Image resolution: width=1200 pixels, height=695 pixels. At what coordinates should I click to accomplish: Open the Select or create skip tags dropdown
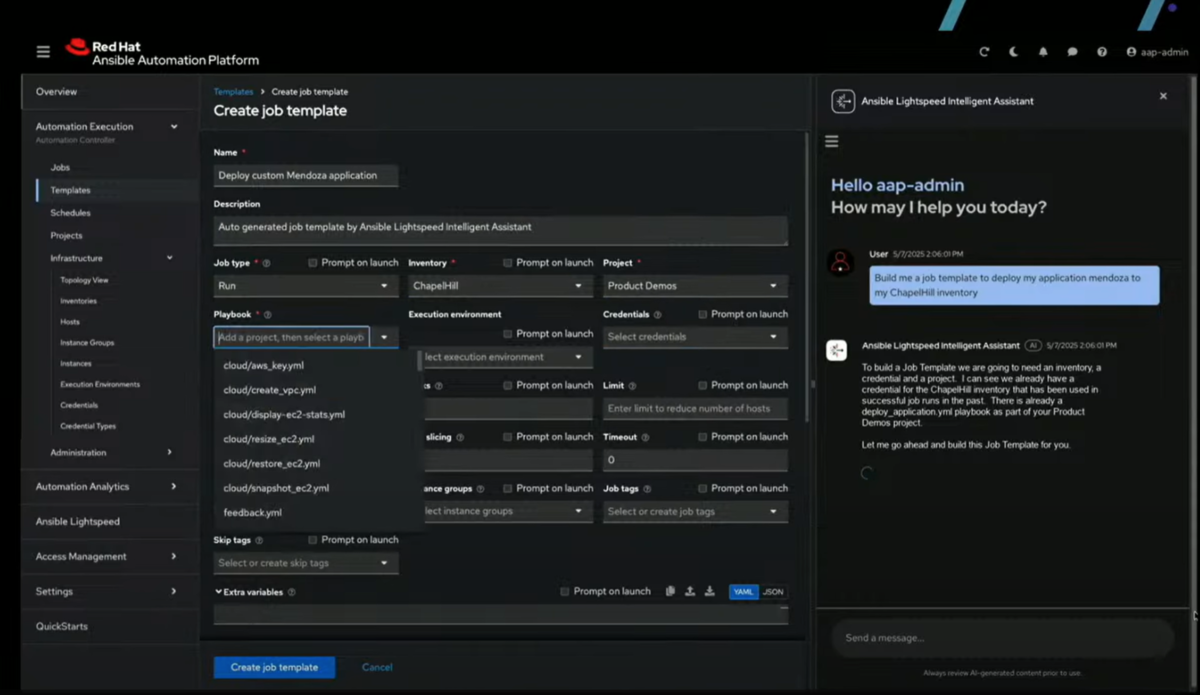coord(306,563)
